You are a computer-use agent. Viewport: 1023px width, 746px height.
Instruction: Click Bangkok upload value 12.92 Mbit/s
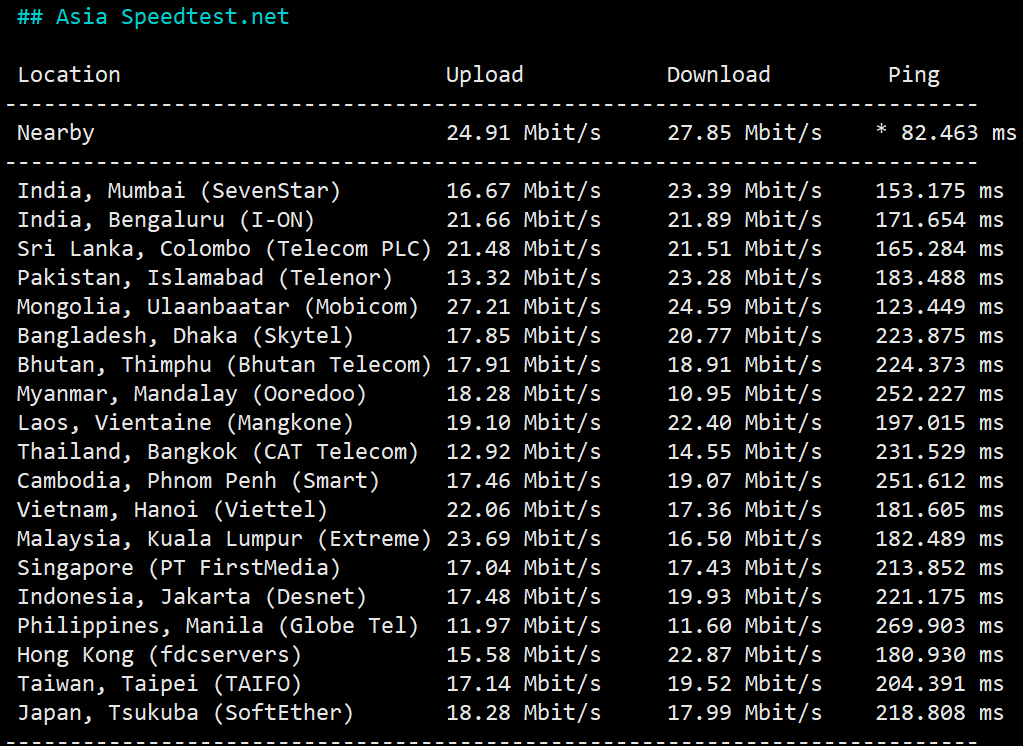pyautogui.click(x=523, y=452)
